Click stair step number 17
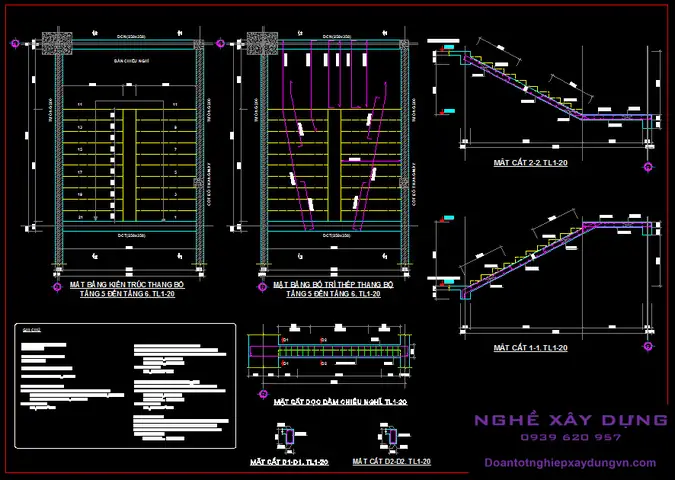Image resolution: width=675 pixels, height=480 pixels. click(80, 172)
